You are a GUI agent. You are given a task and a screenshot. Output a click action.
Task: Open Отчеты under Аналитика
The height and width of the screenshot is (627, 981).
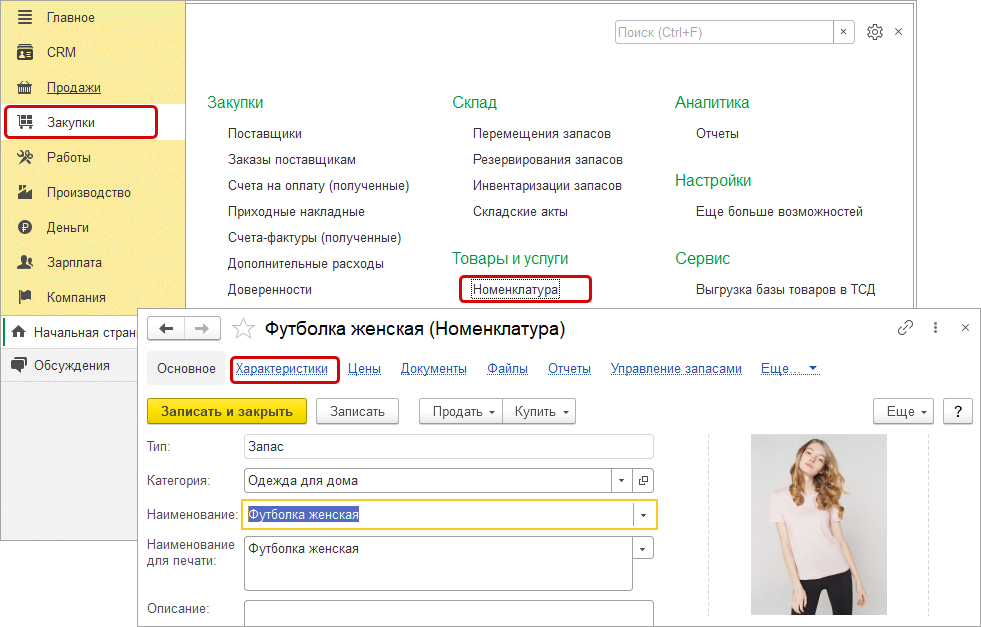pyautogui.click(x=717, y=133)
